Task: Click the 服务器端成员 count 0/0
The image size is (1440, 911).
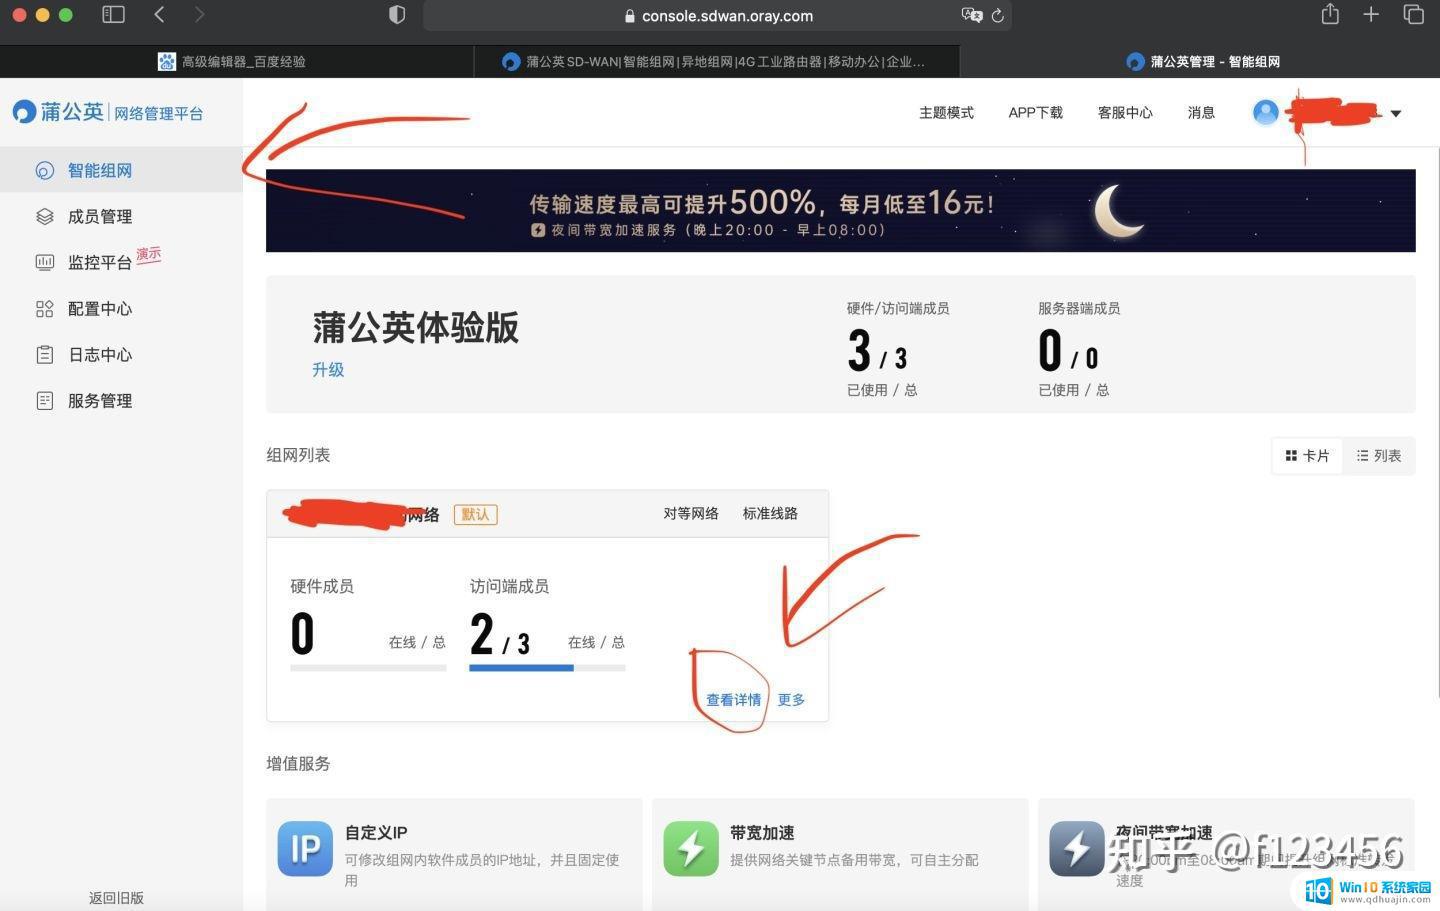Action: click(x=1068, y=351)
